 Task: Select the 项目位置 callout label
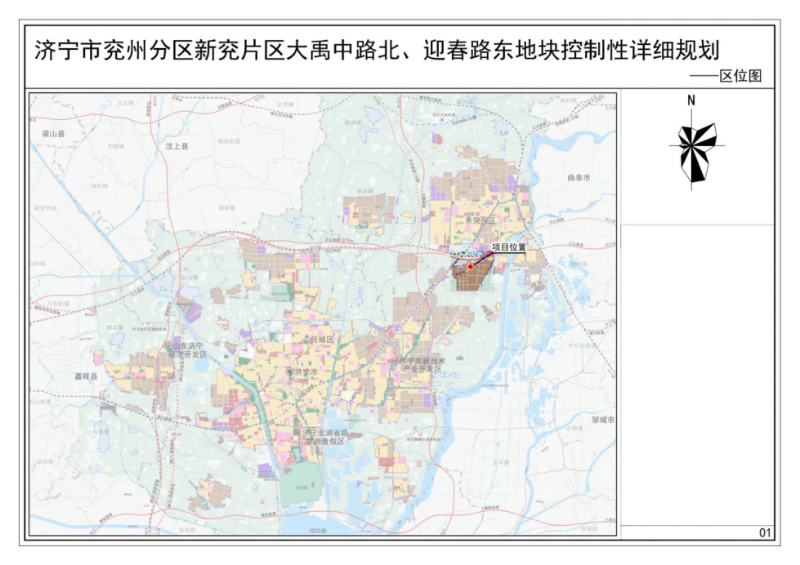[508, 246]
